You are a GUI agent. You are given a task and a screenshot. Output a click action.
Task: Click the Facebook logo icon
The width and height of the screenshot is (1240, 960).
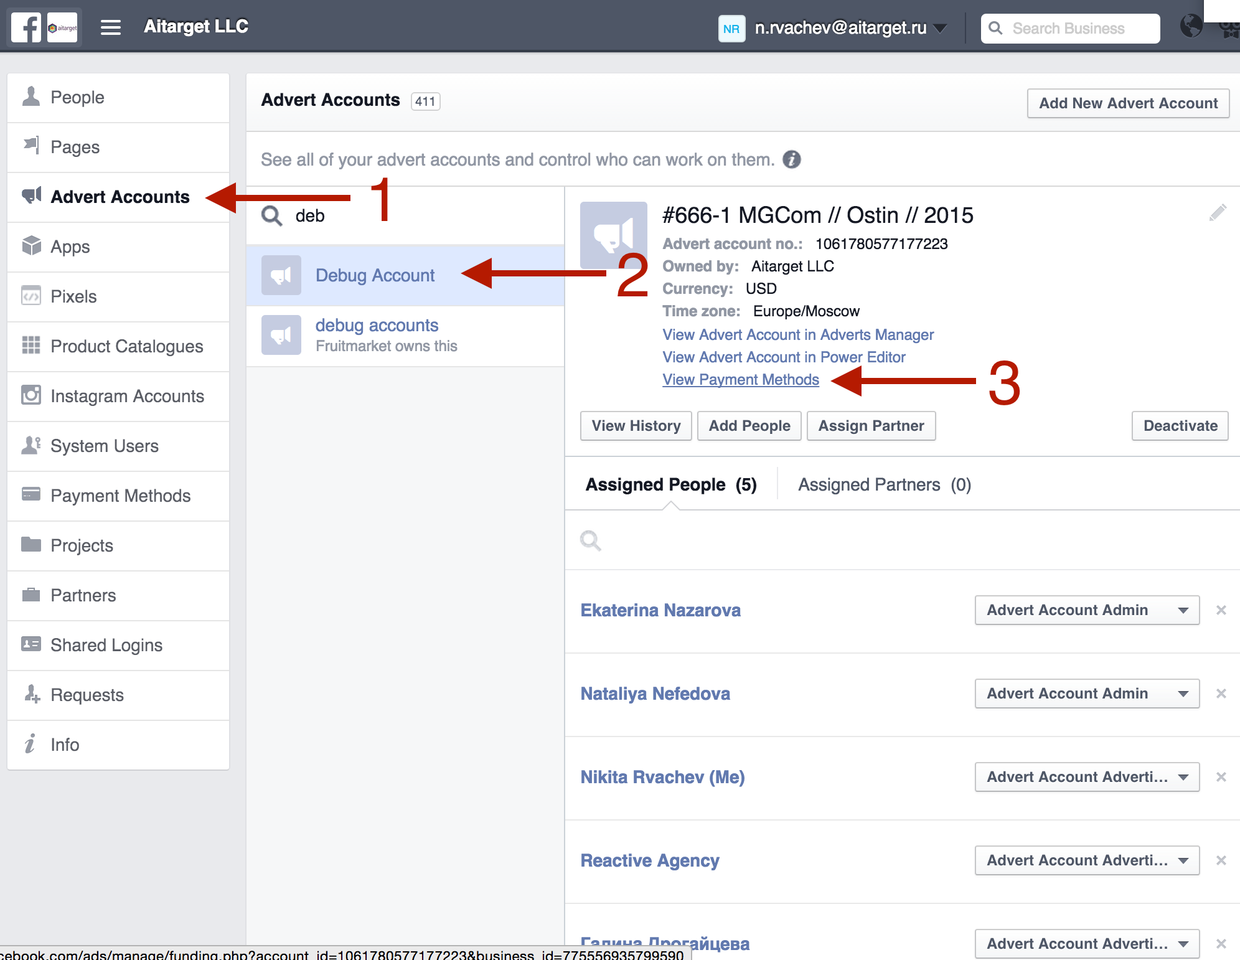(26, 27)
